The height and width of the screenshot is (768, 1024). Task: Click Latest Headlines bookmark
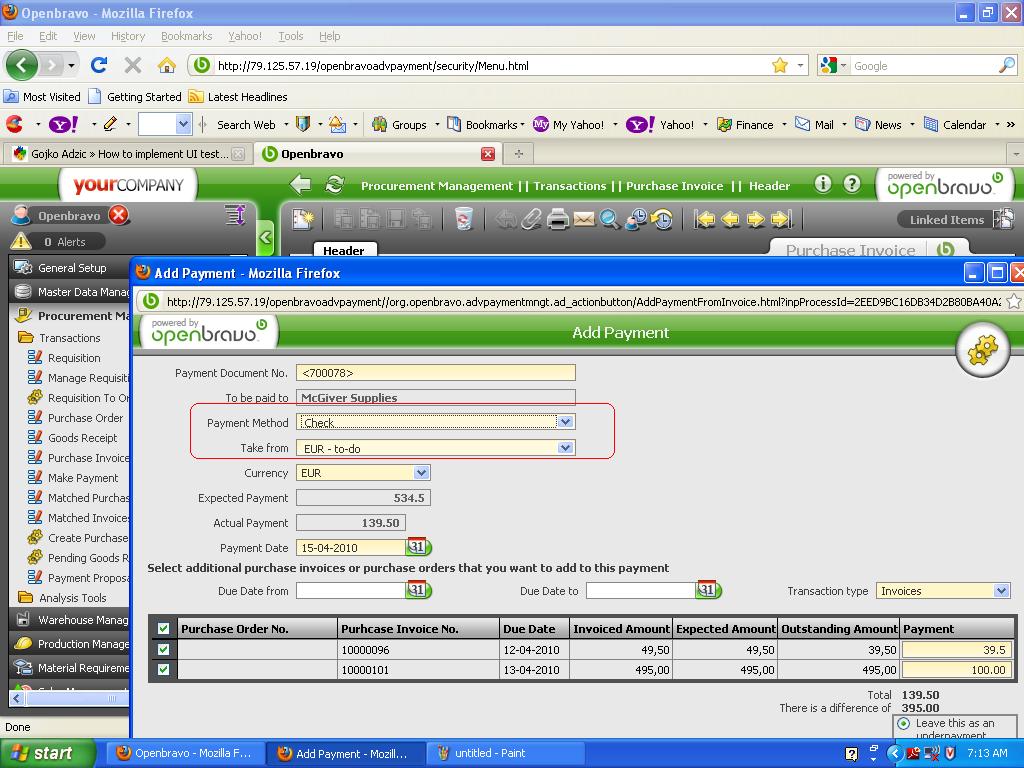click(x=238, y=97)
